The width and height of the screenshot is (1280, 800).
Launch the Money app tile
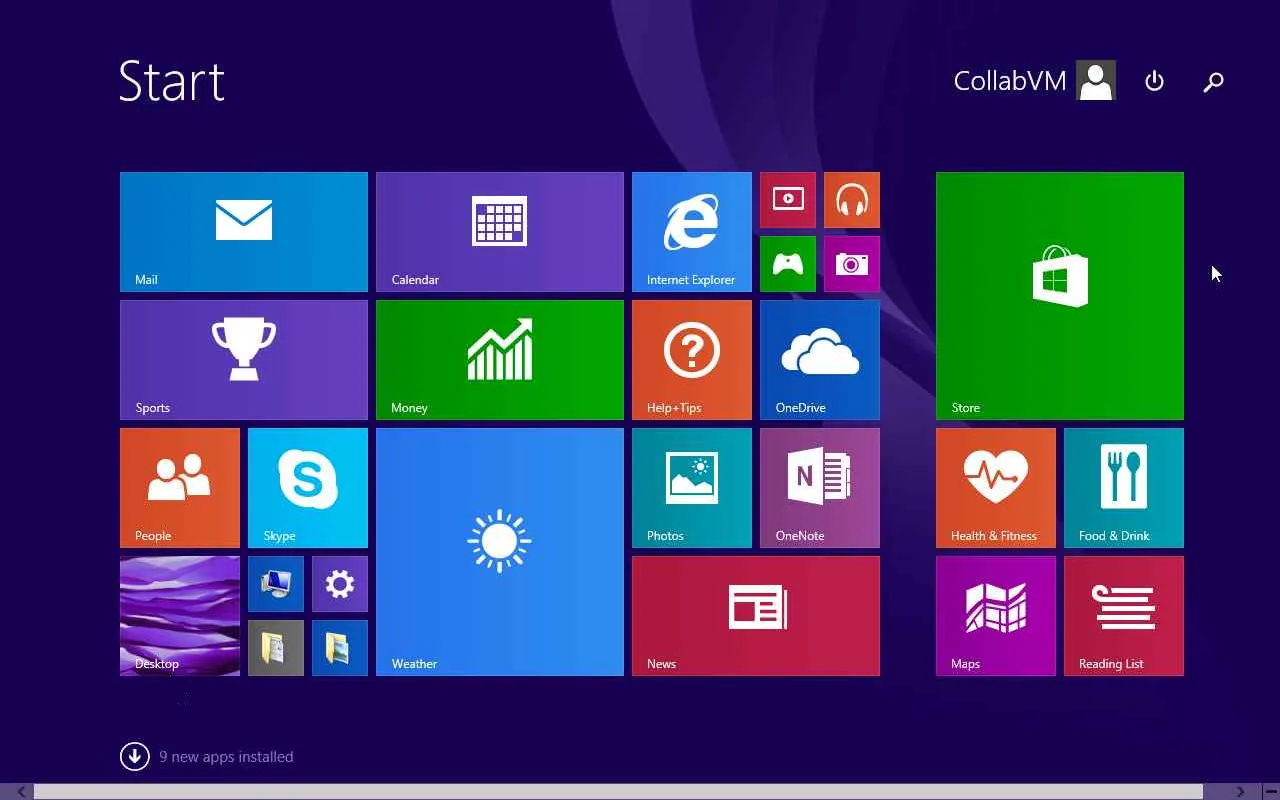500,360
